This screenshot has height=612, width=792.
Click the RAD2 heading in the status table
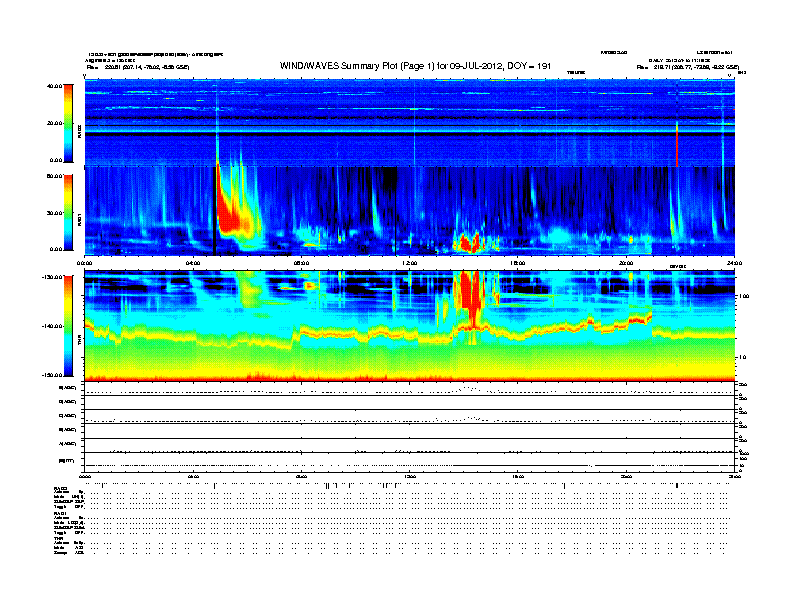60,488
